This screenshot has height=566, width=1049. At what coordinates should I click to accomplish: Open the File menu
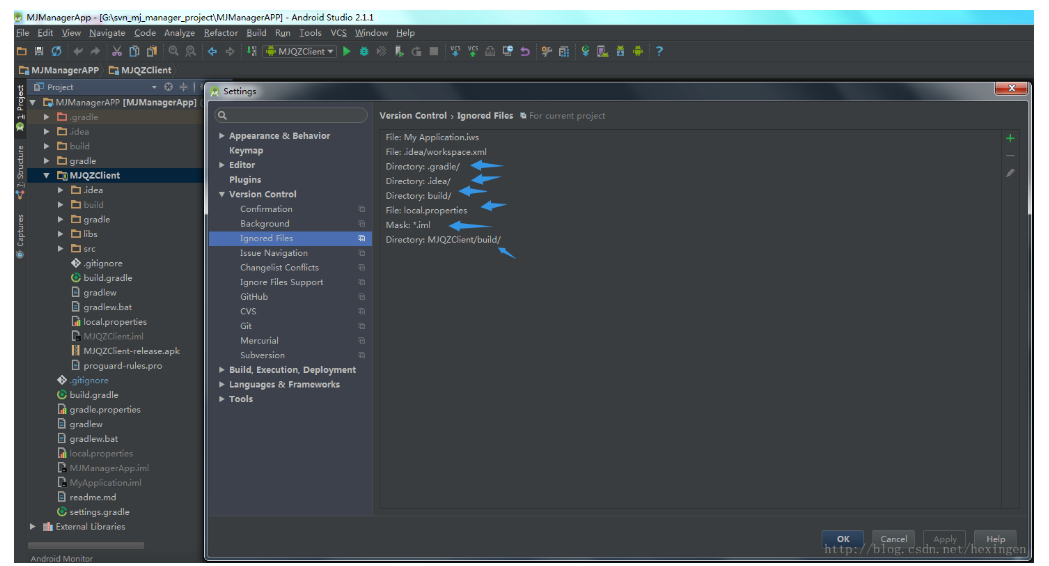click(x=23, y=33)
